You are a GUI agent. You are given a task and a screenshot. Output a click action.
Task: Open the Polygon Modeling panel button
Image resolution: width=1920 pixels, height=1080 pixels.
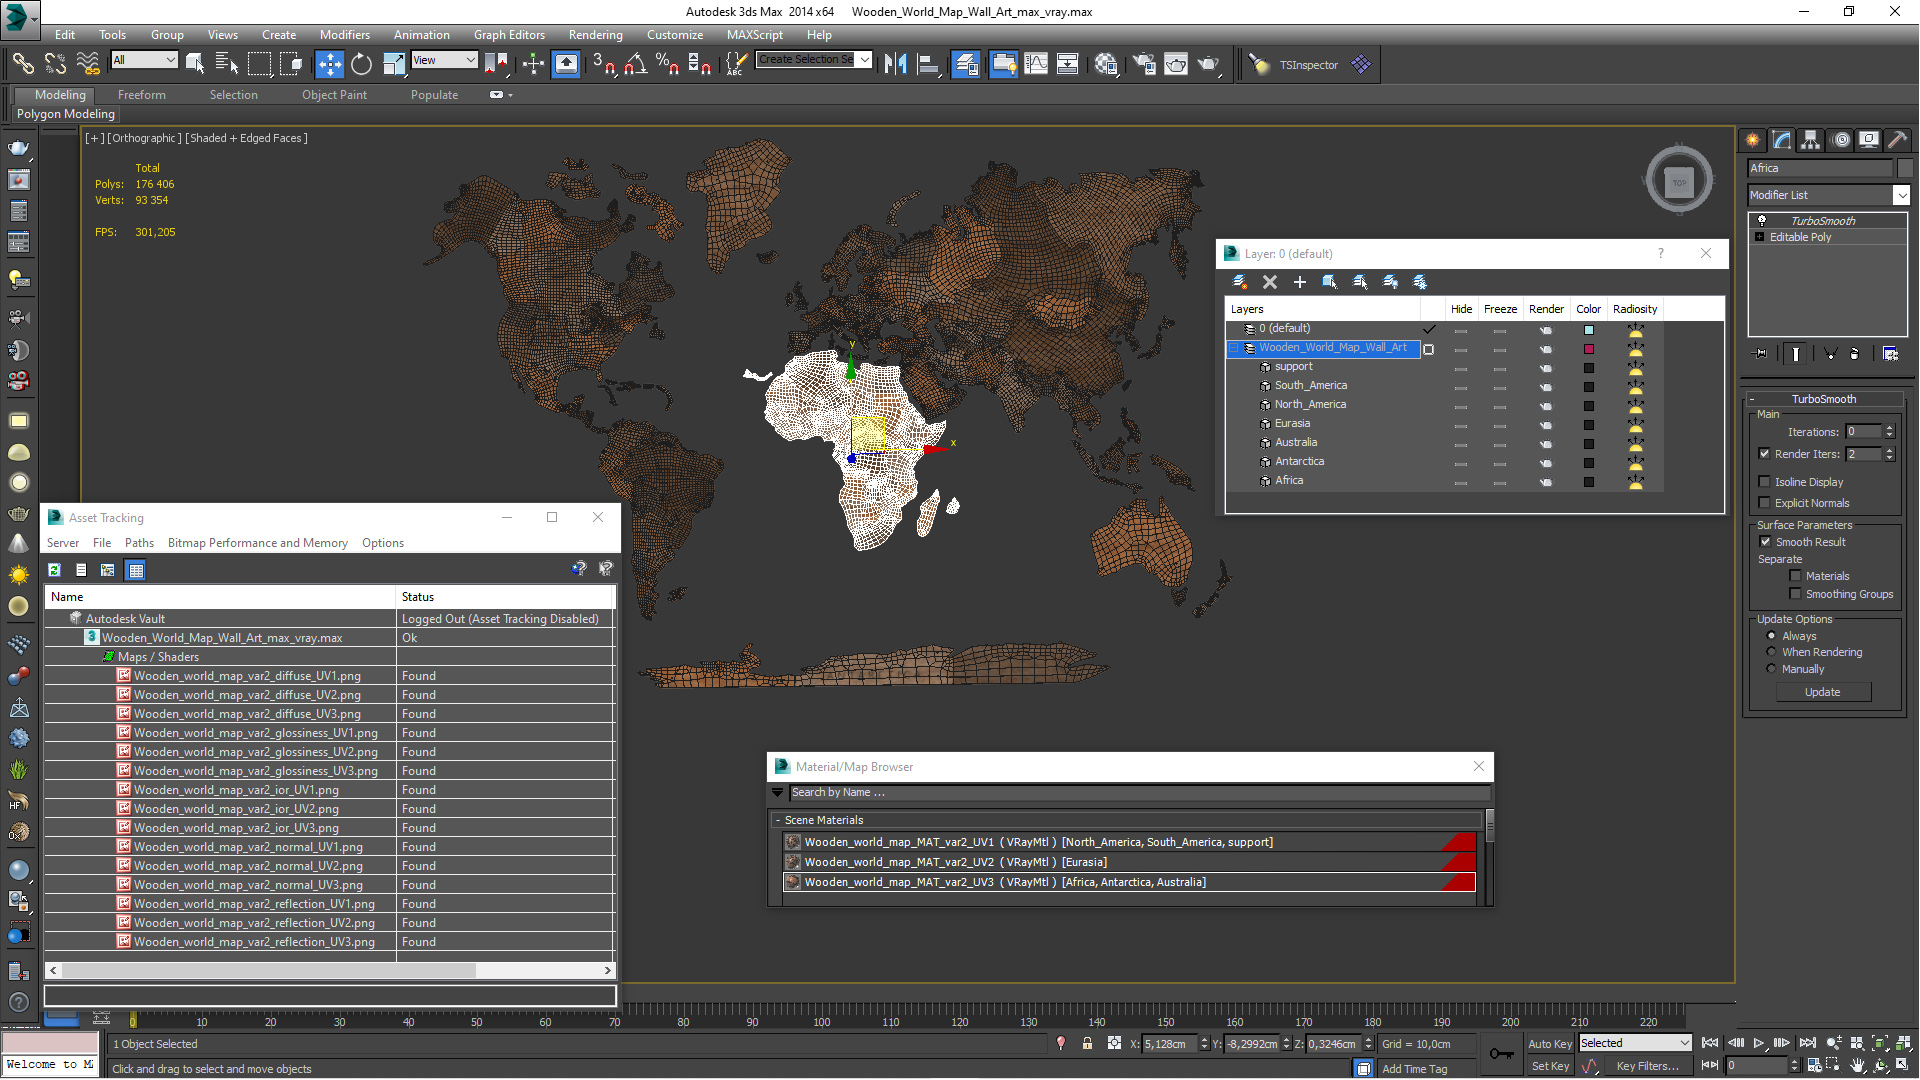coord(66,114)
